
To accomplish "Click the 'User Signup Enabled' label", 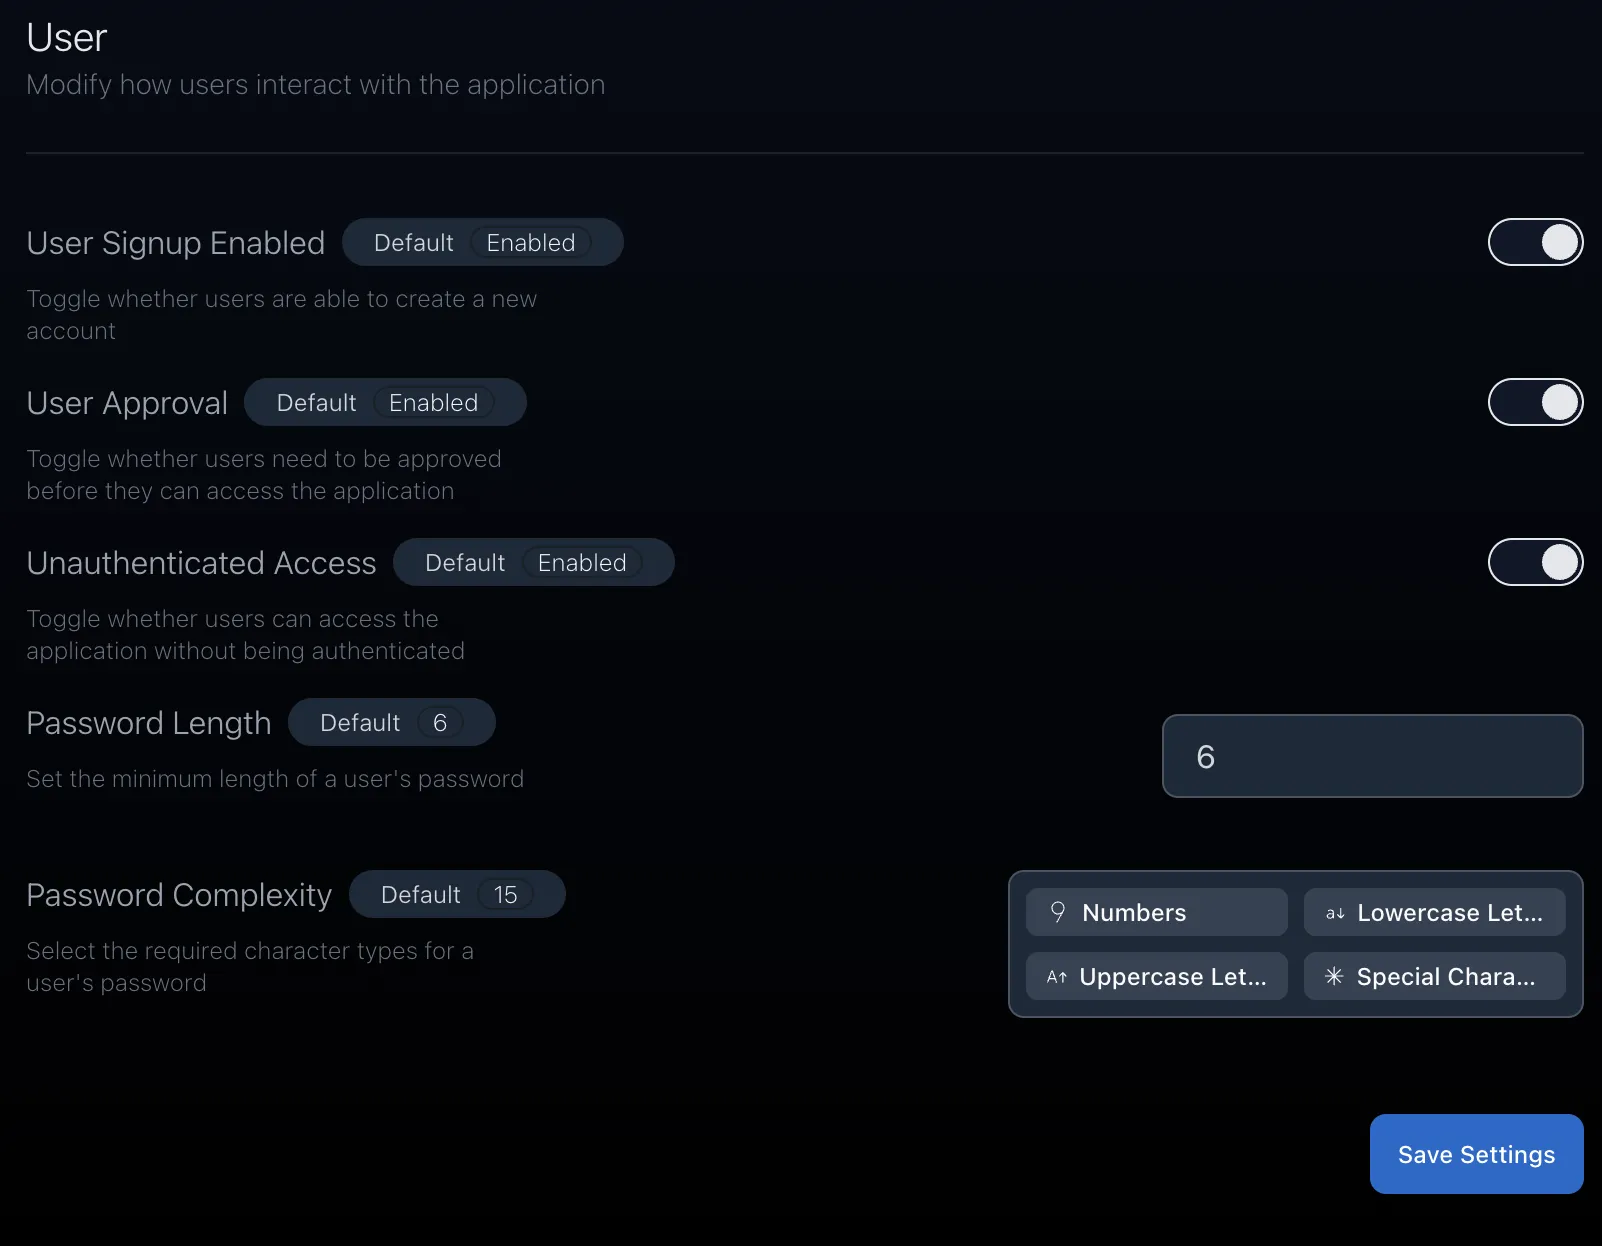I will click(x=176, y=243).
